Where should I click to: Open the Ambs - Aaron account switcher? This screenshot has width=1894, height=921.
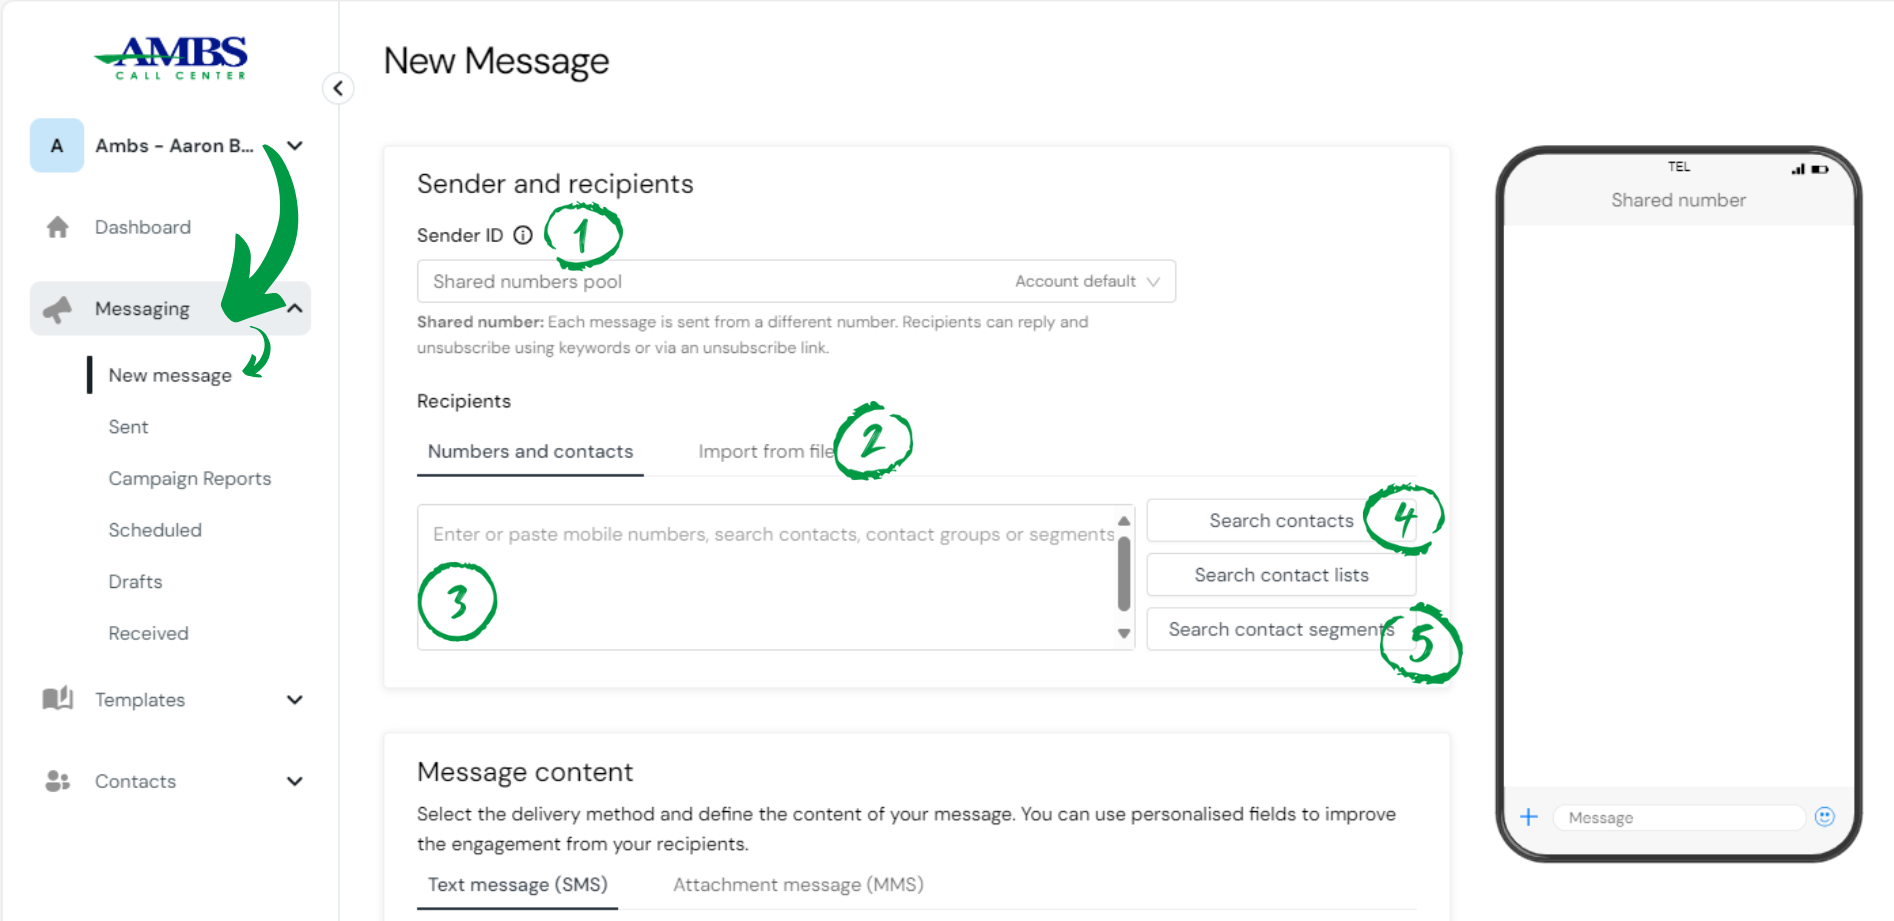click(170, 146)
